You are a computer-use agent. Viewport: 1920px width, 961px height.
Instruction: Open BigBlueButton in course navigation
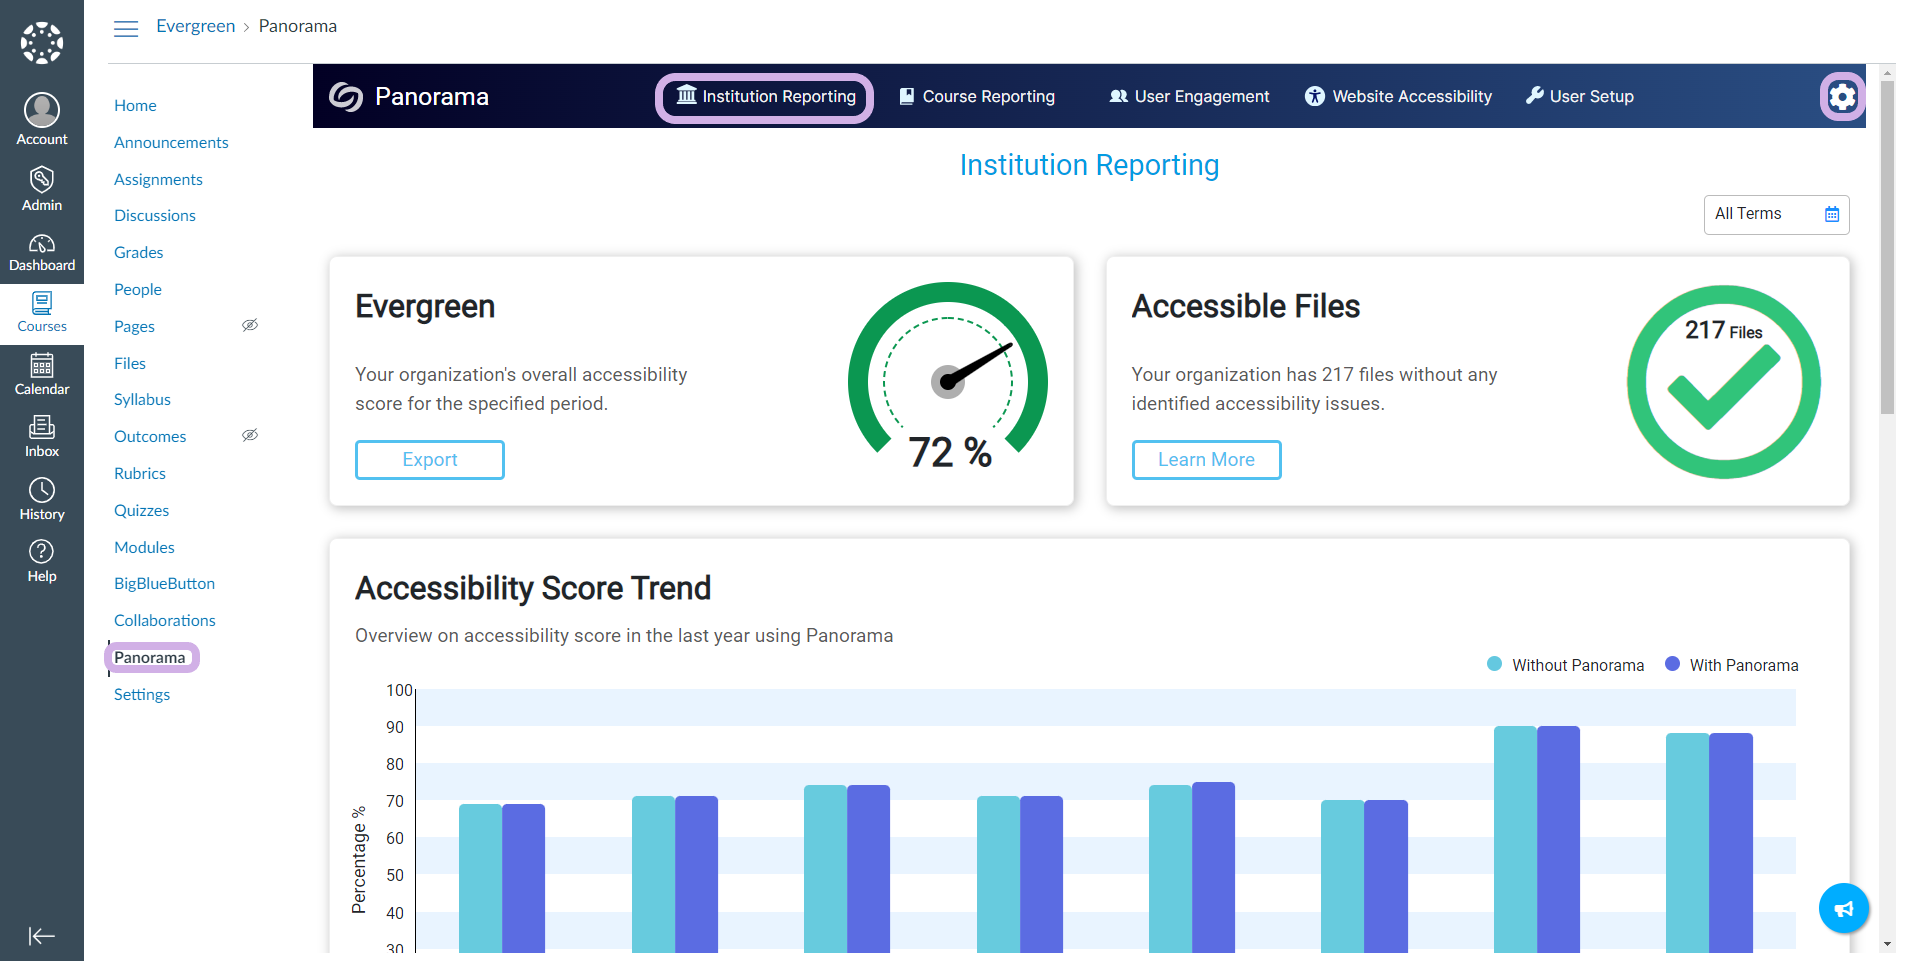pos(164,583)
